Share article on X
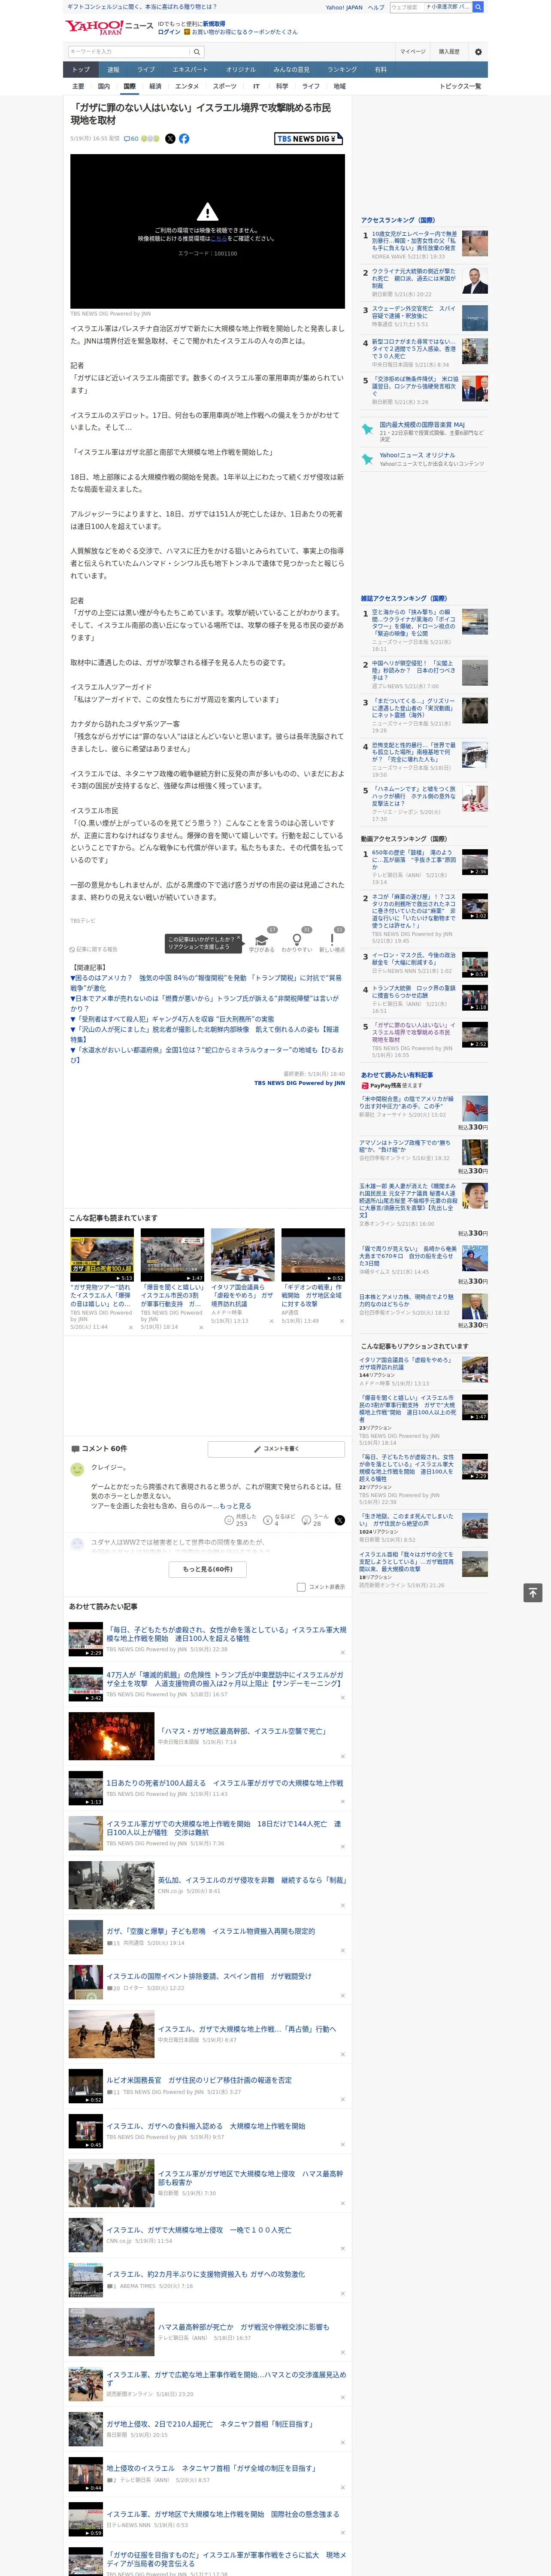Viewport: 551px width, 2576px height. click(170, 139)
